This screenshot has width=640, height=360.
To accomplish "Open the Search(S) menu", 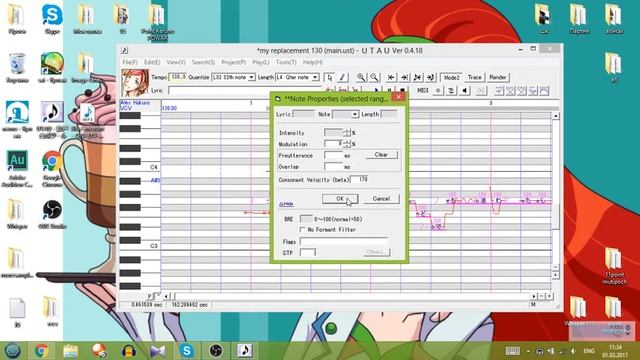I will point(203,62).
